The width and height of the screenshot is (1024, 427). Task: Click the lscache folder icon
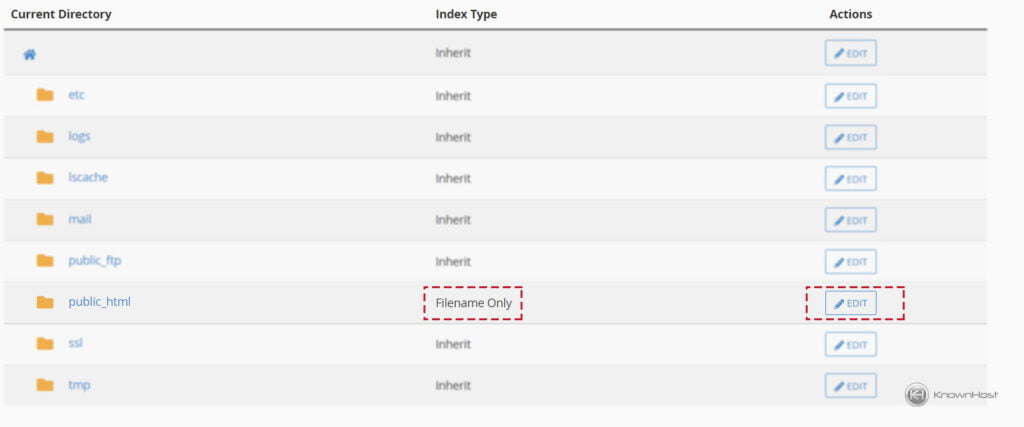pyautogui.click(x=44, y=178)
